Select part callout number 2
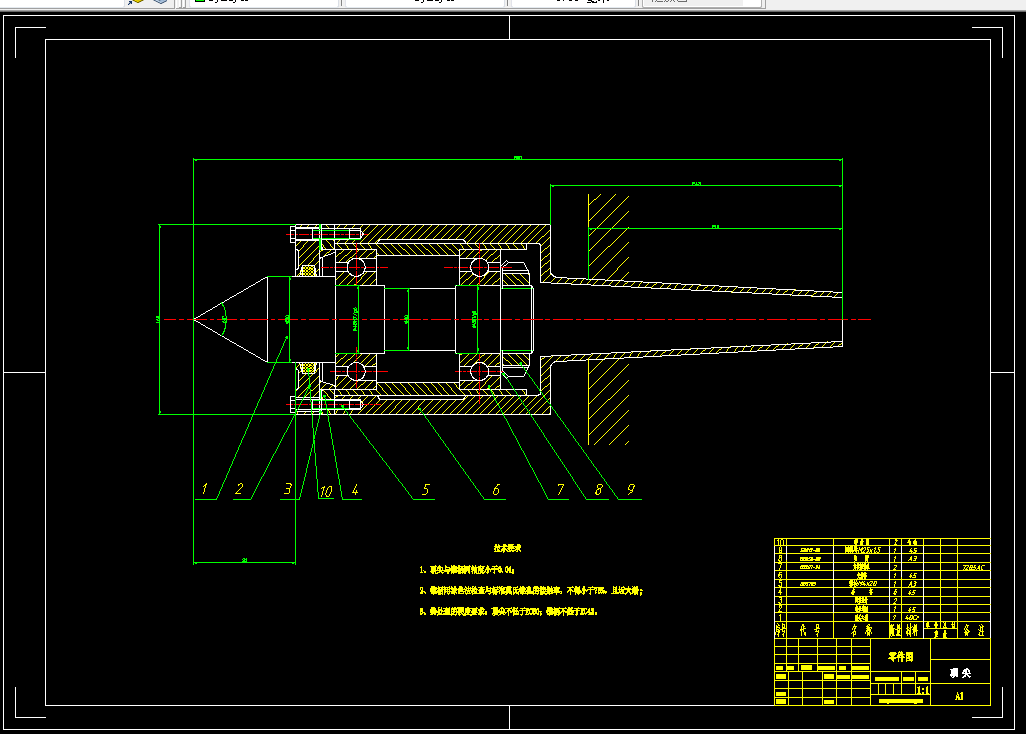Image resolution: width=1026 pixels, height=734 pixels. pos(239,489)
